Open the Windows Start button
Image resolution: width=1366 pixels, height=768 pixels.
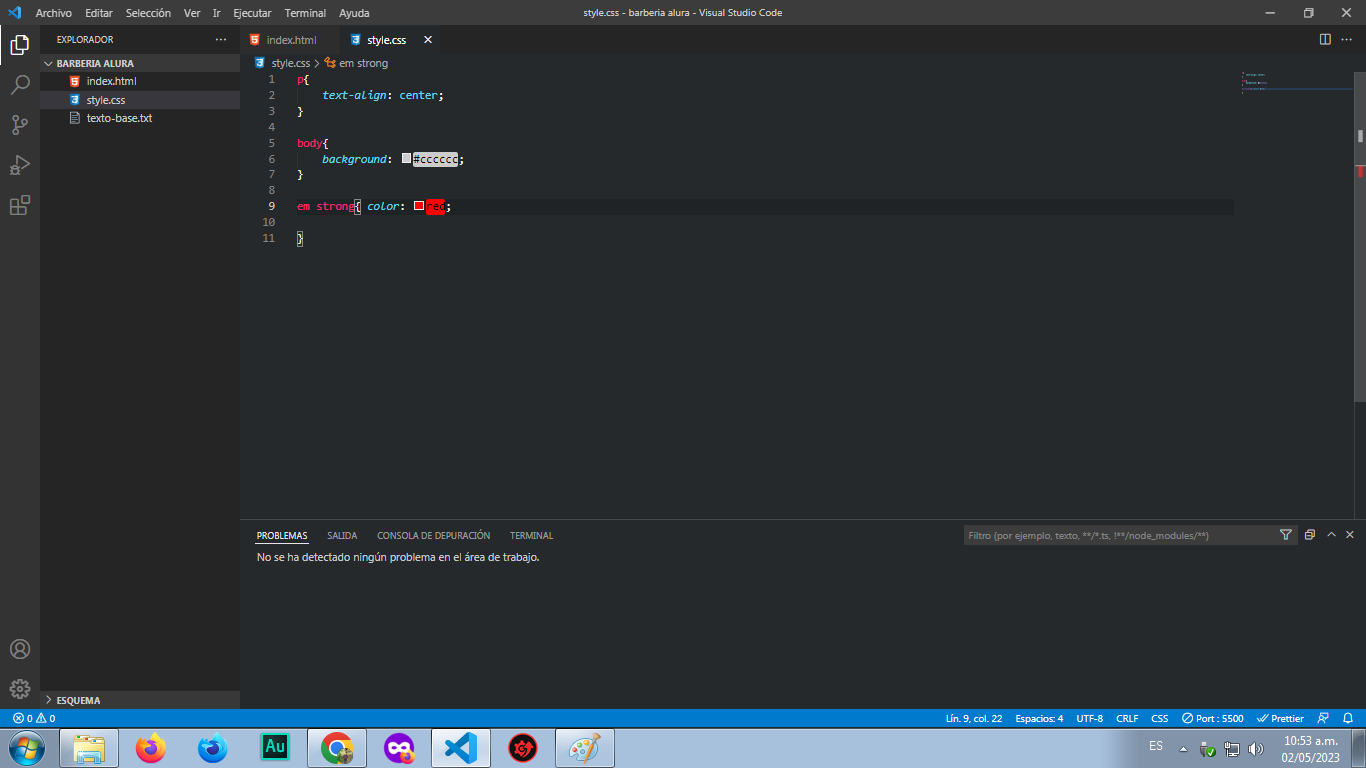click(26, 747)
